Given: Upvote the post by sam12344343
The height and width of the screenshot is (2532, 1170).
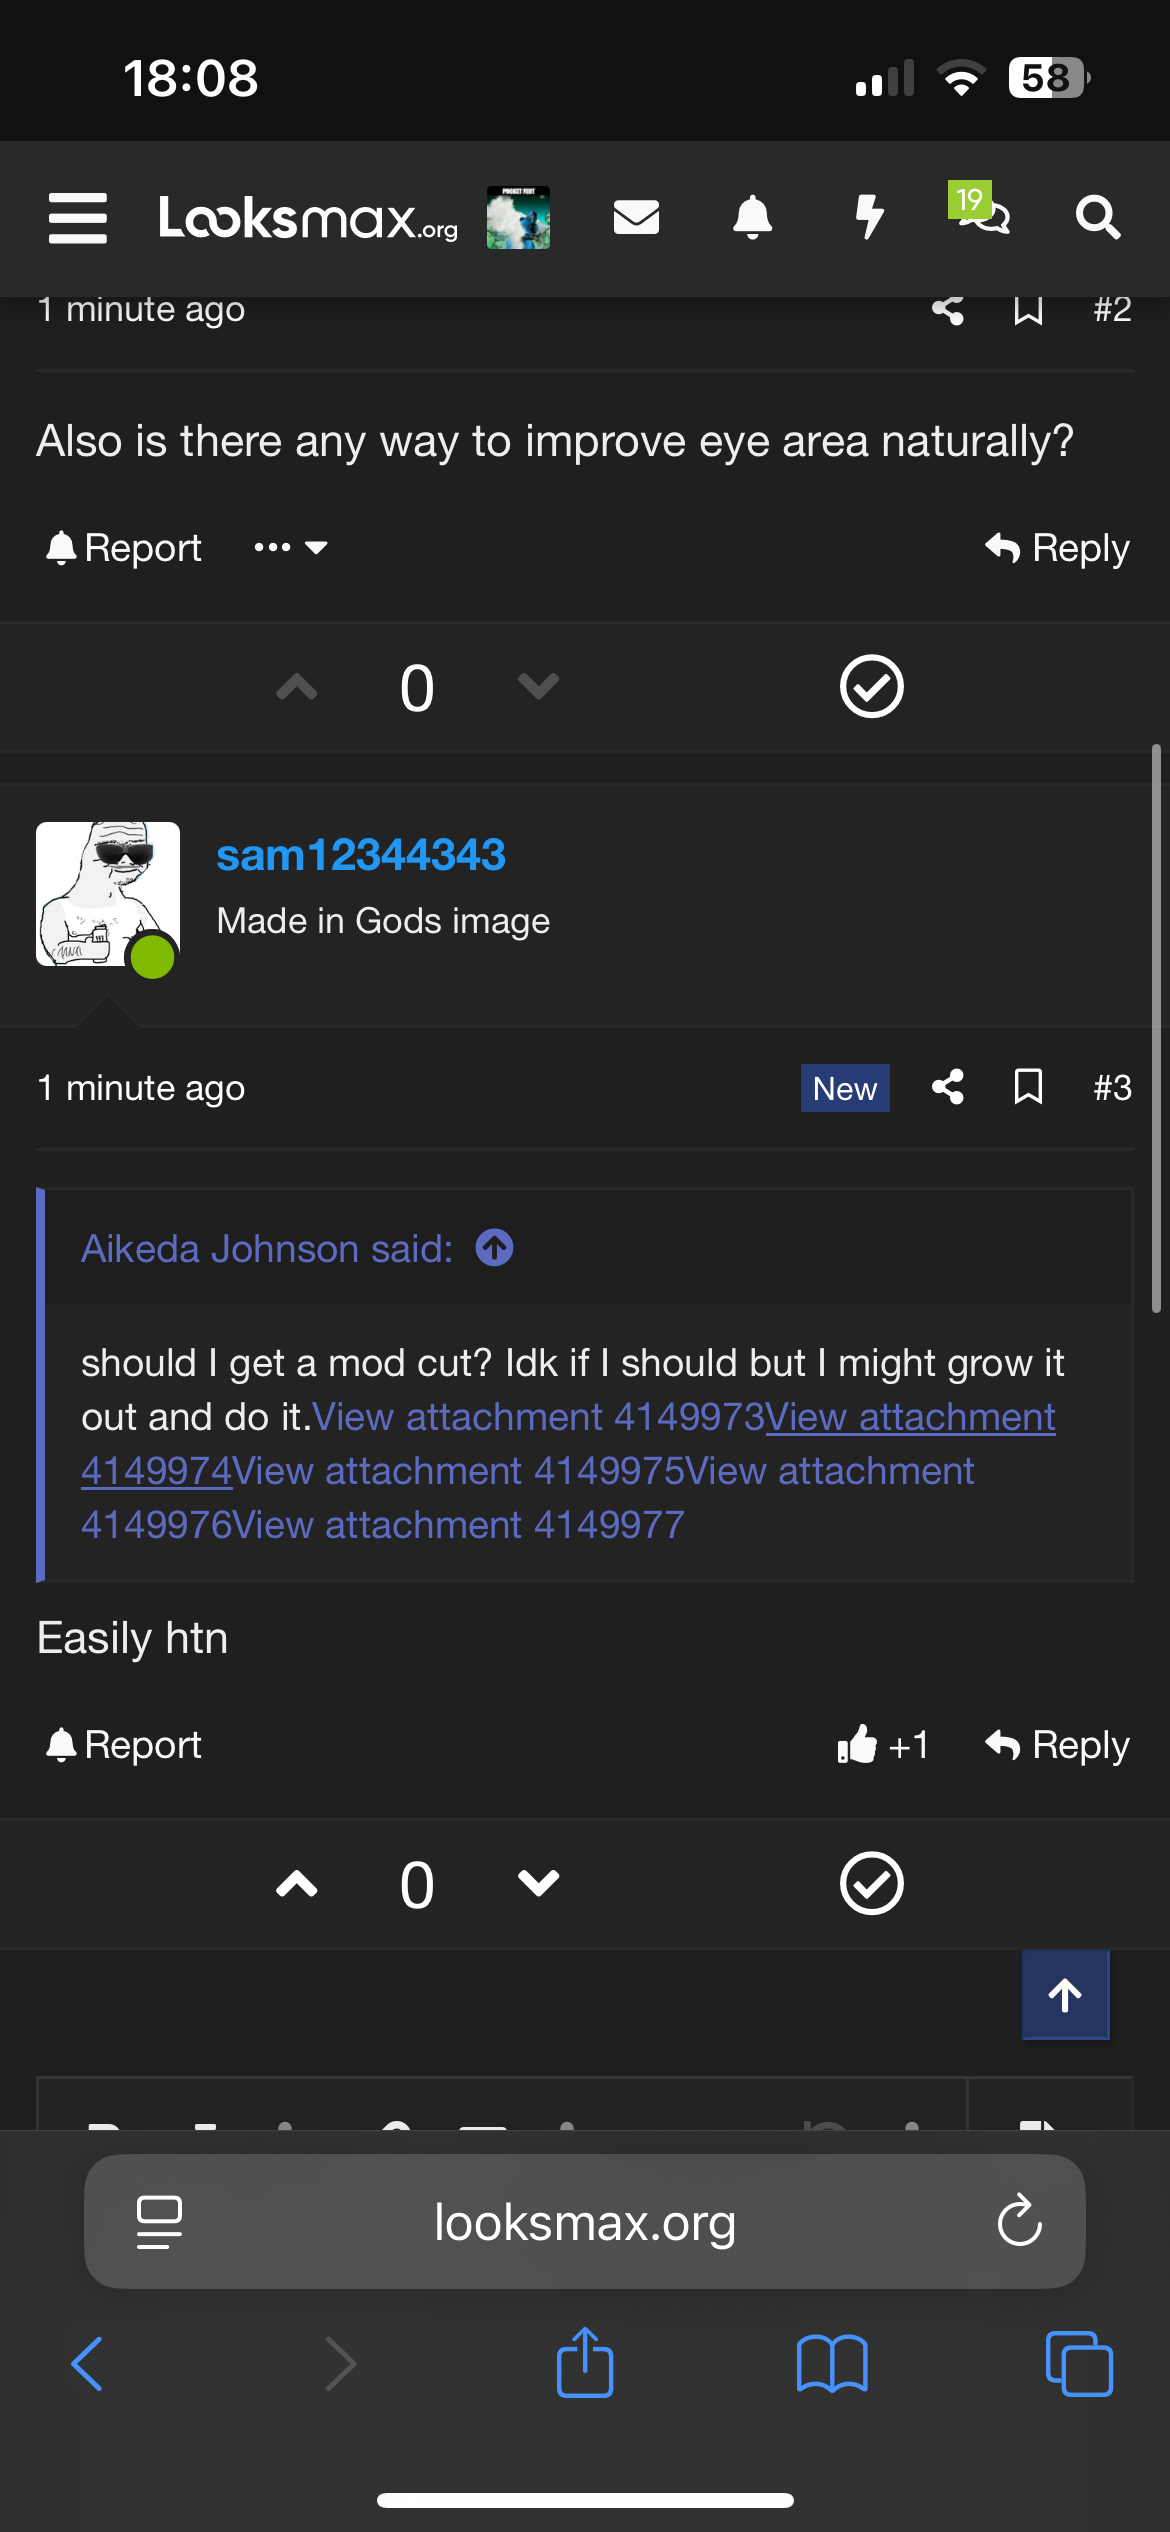Looking at the screenshot, I should click(x=297, y=1885).
